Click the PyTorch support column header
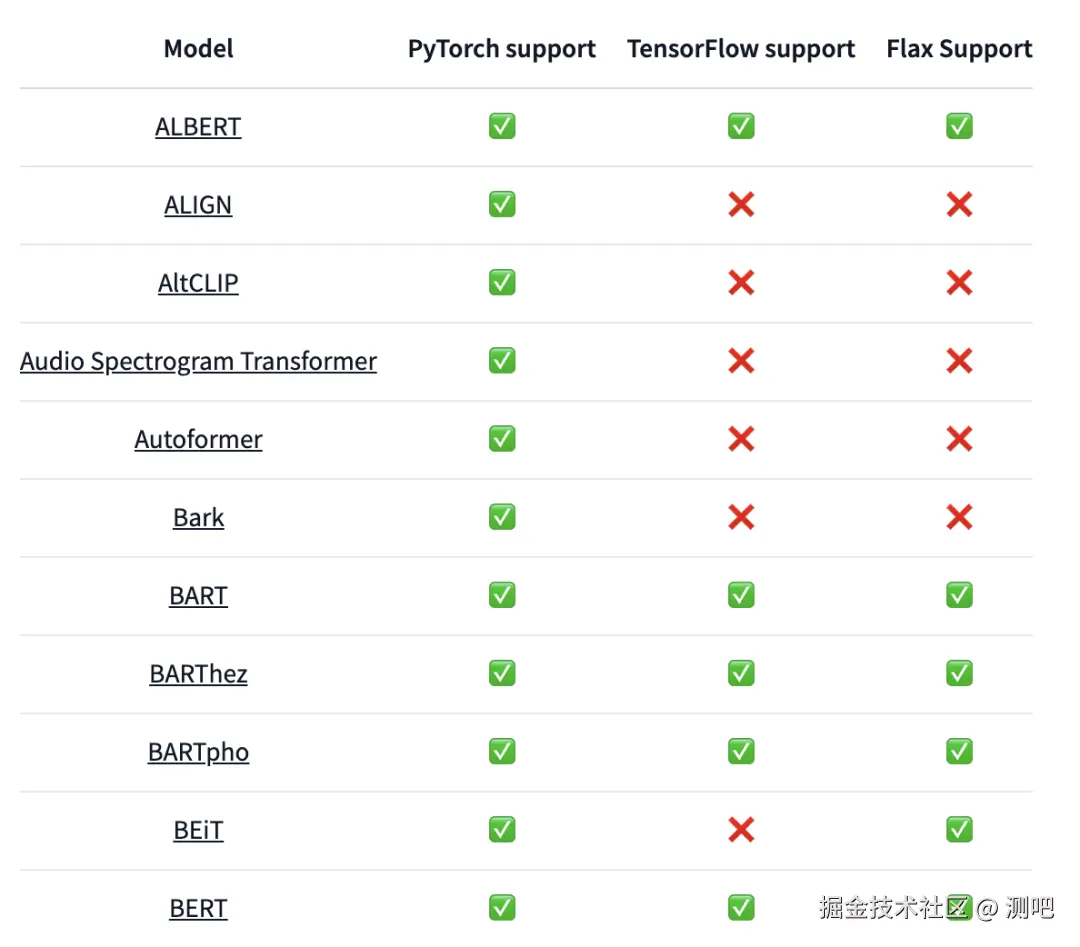Viewport: 1080px width, 947px height. (x=501, y=49)
